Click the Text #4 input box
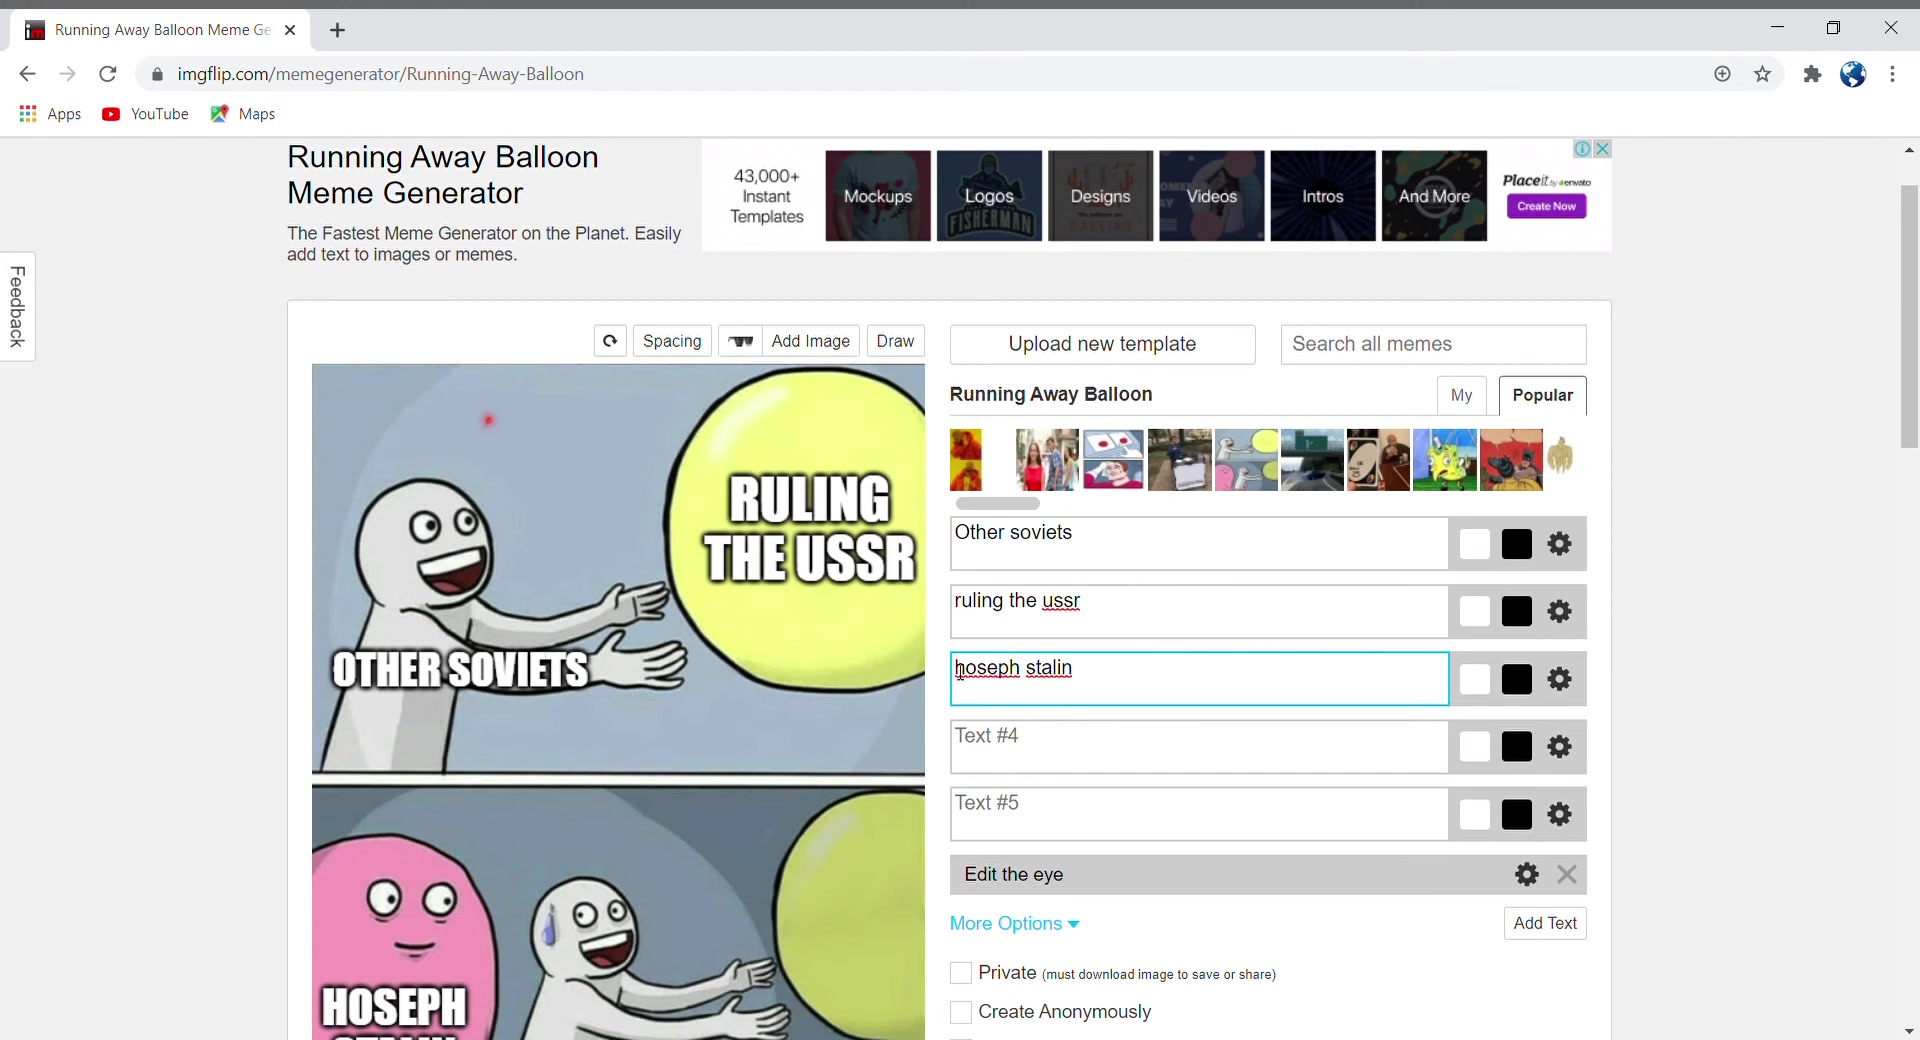Viewport: 1920px width, 1040px height. pos(1199,746)
